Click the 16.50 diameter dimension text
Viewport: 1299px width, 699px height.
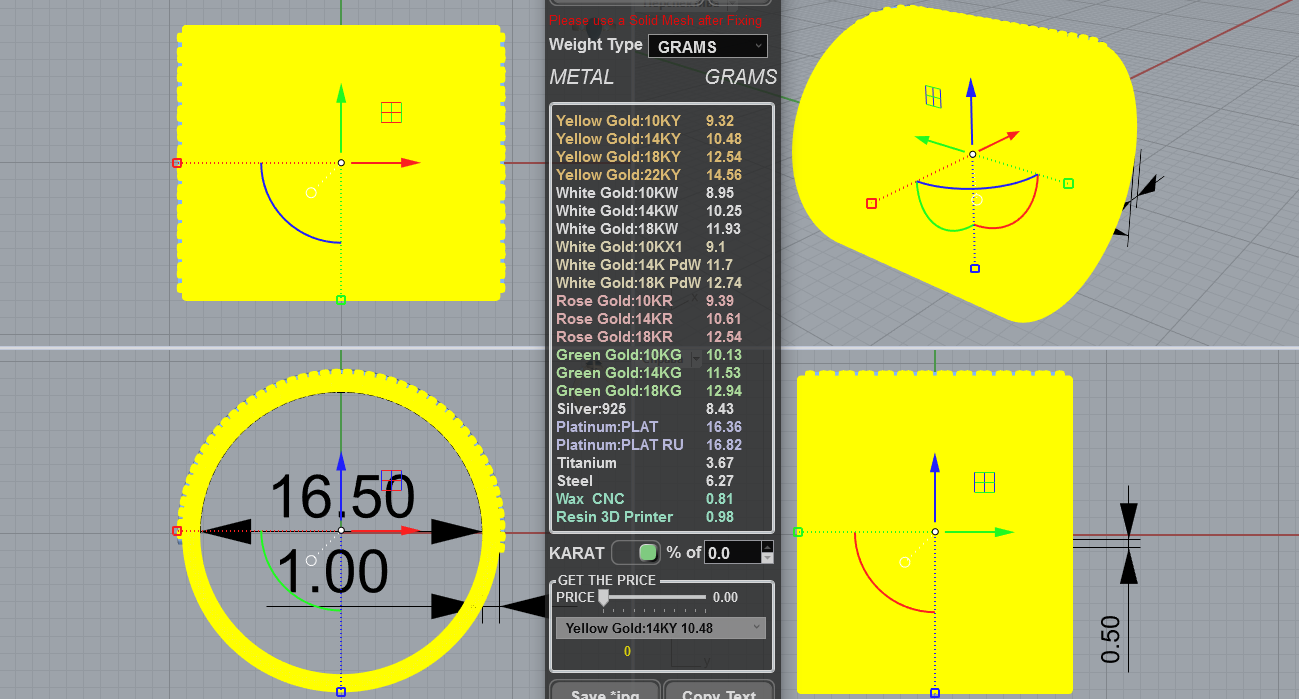point(341,496)
